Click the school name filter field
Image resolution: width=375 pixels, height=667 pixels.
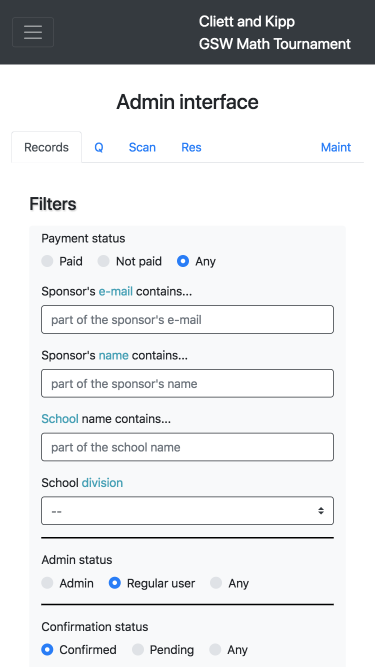(188, 447)
